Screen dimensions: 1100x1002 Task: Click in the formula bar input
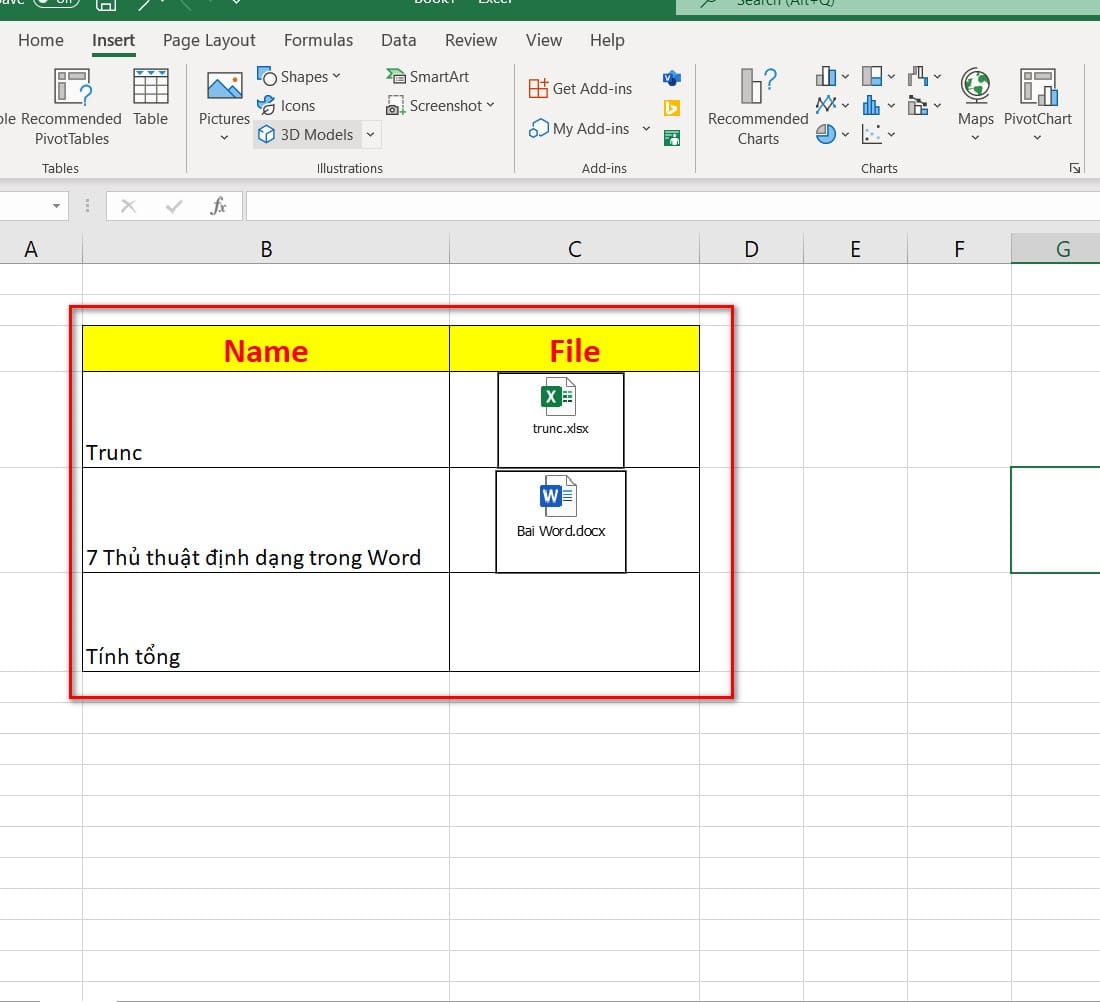[670, 207]
